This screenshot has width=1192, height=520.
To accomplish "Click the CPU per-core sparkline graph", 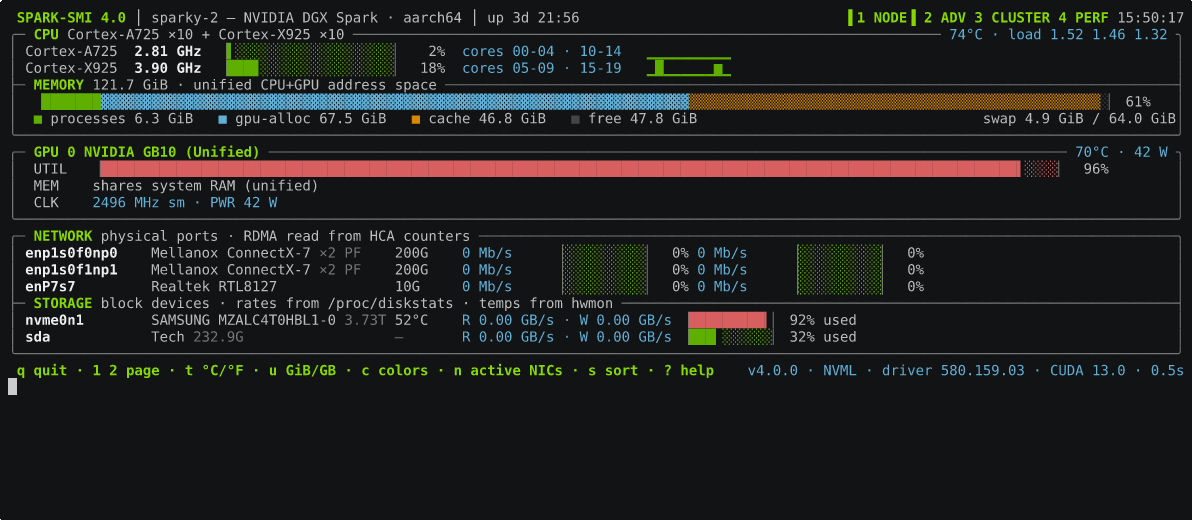I will (x=689, y=66).
